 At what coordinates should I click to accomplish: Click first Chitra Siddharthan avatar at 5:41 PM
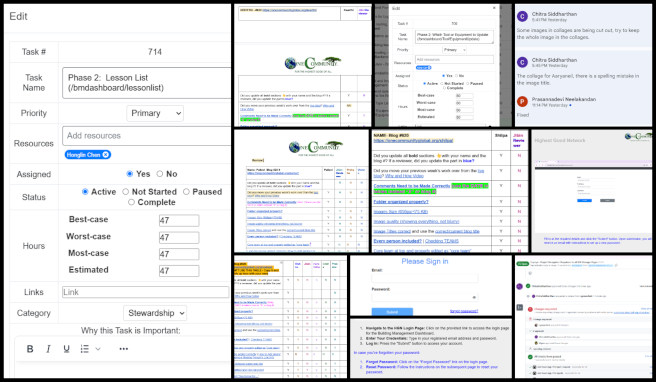(522, 16)
